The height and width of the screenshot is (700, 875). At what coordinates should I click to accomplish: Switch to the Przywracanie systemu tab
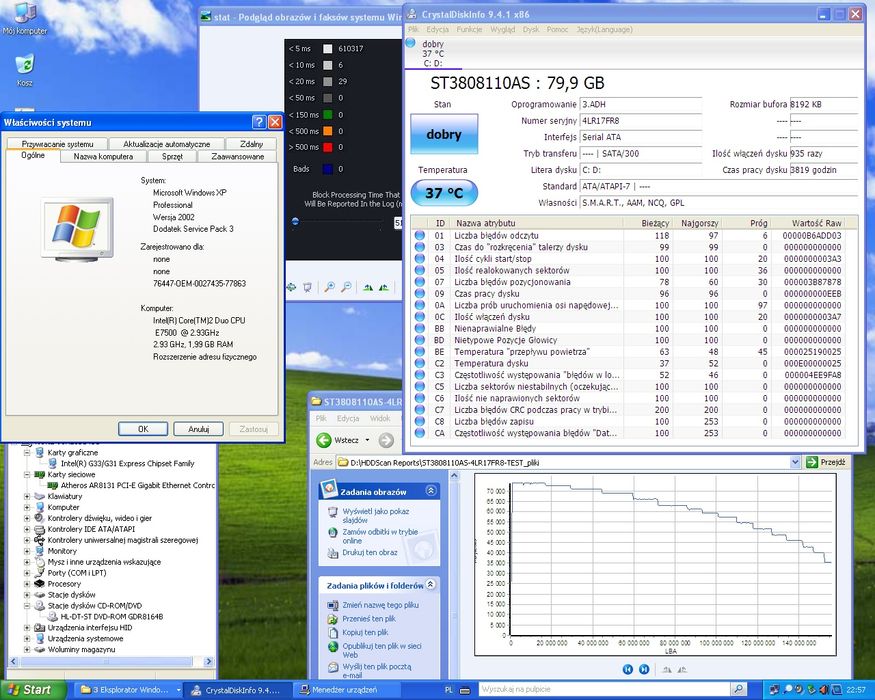[x=57, y=144]
